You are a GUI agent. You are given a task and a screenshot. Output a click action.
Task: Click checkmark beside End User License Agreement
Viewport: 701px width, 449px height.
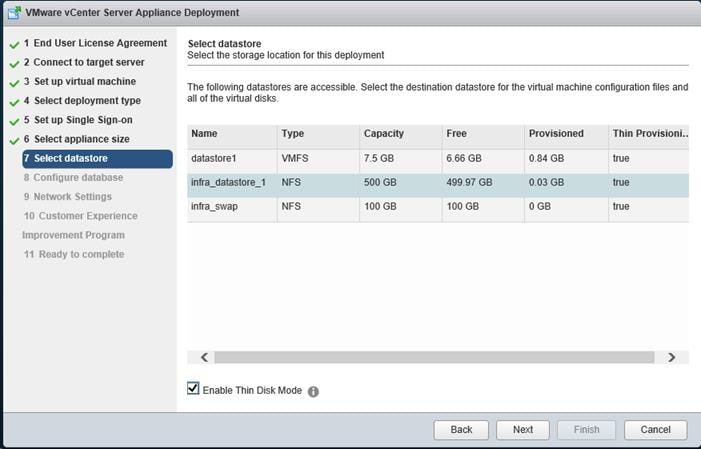14,45
